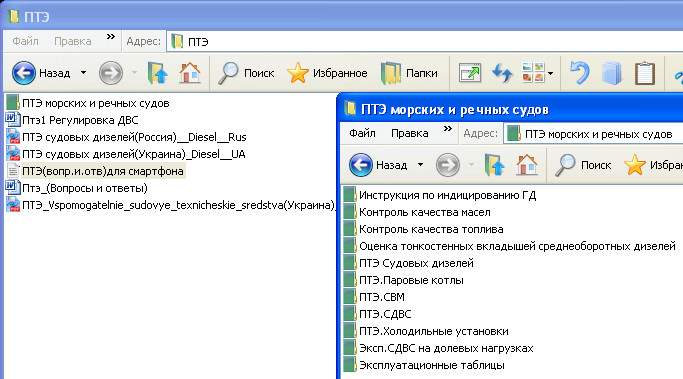Click Up folder icon in front window
Screen dimensions: 683x379
[494, 165]
